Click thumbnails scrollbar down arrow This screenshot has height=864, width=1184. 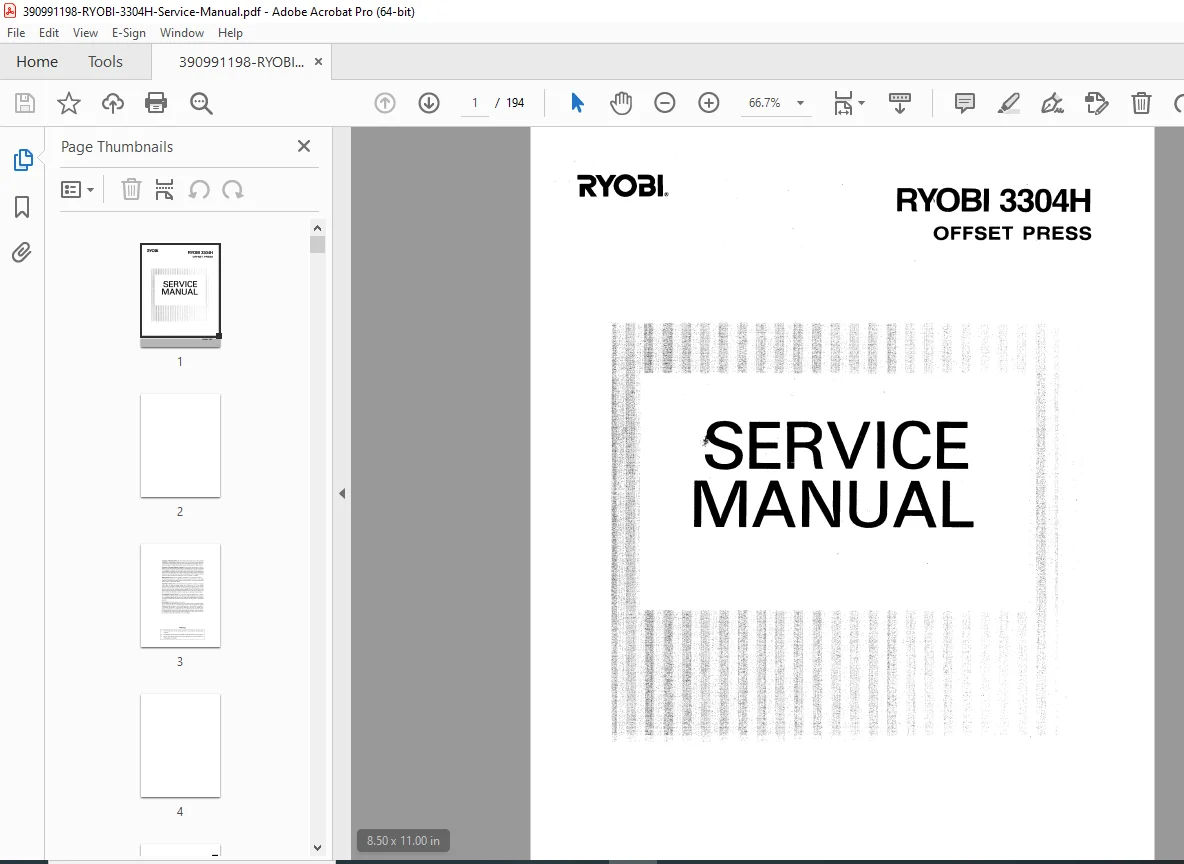(x=317, y=848)
